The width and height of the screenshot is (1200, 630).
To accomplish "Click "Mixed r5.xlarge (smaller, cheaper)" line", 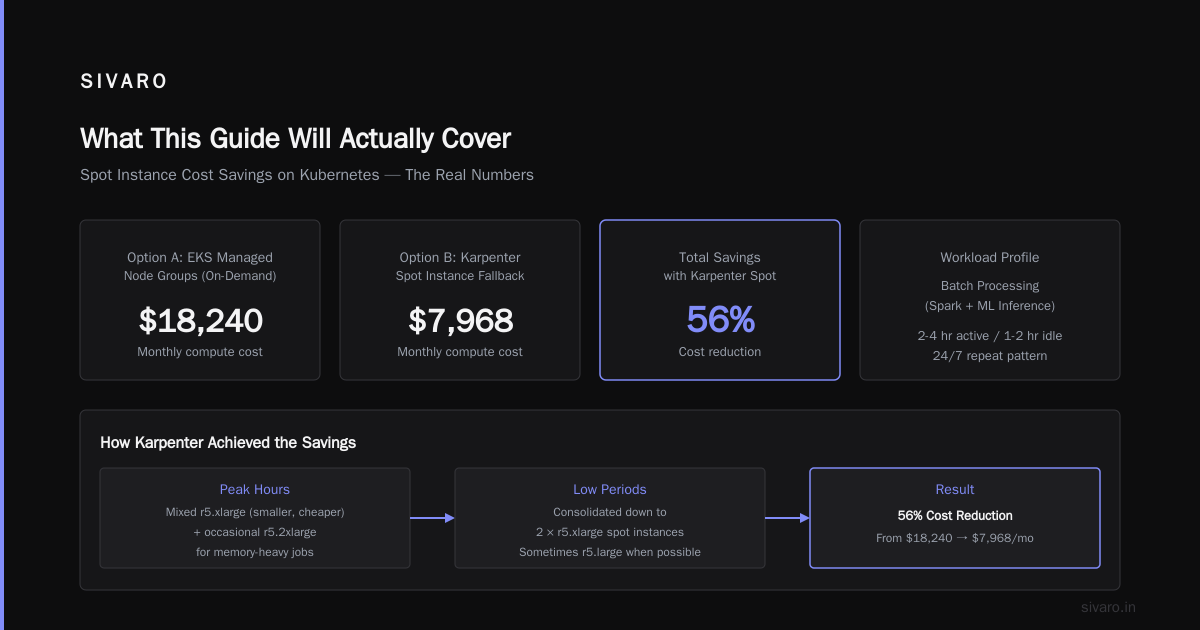I will pos(255,512).
